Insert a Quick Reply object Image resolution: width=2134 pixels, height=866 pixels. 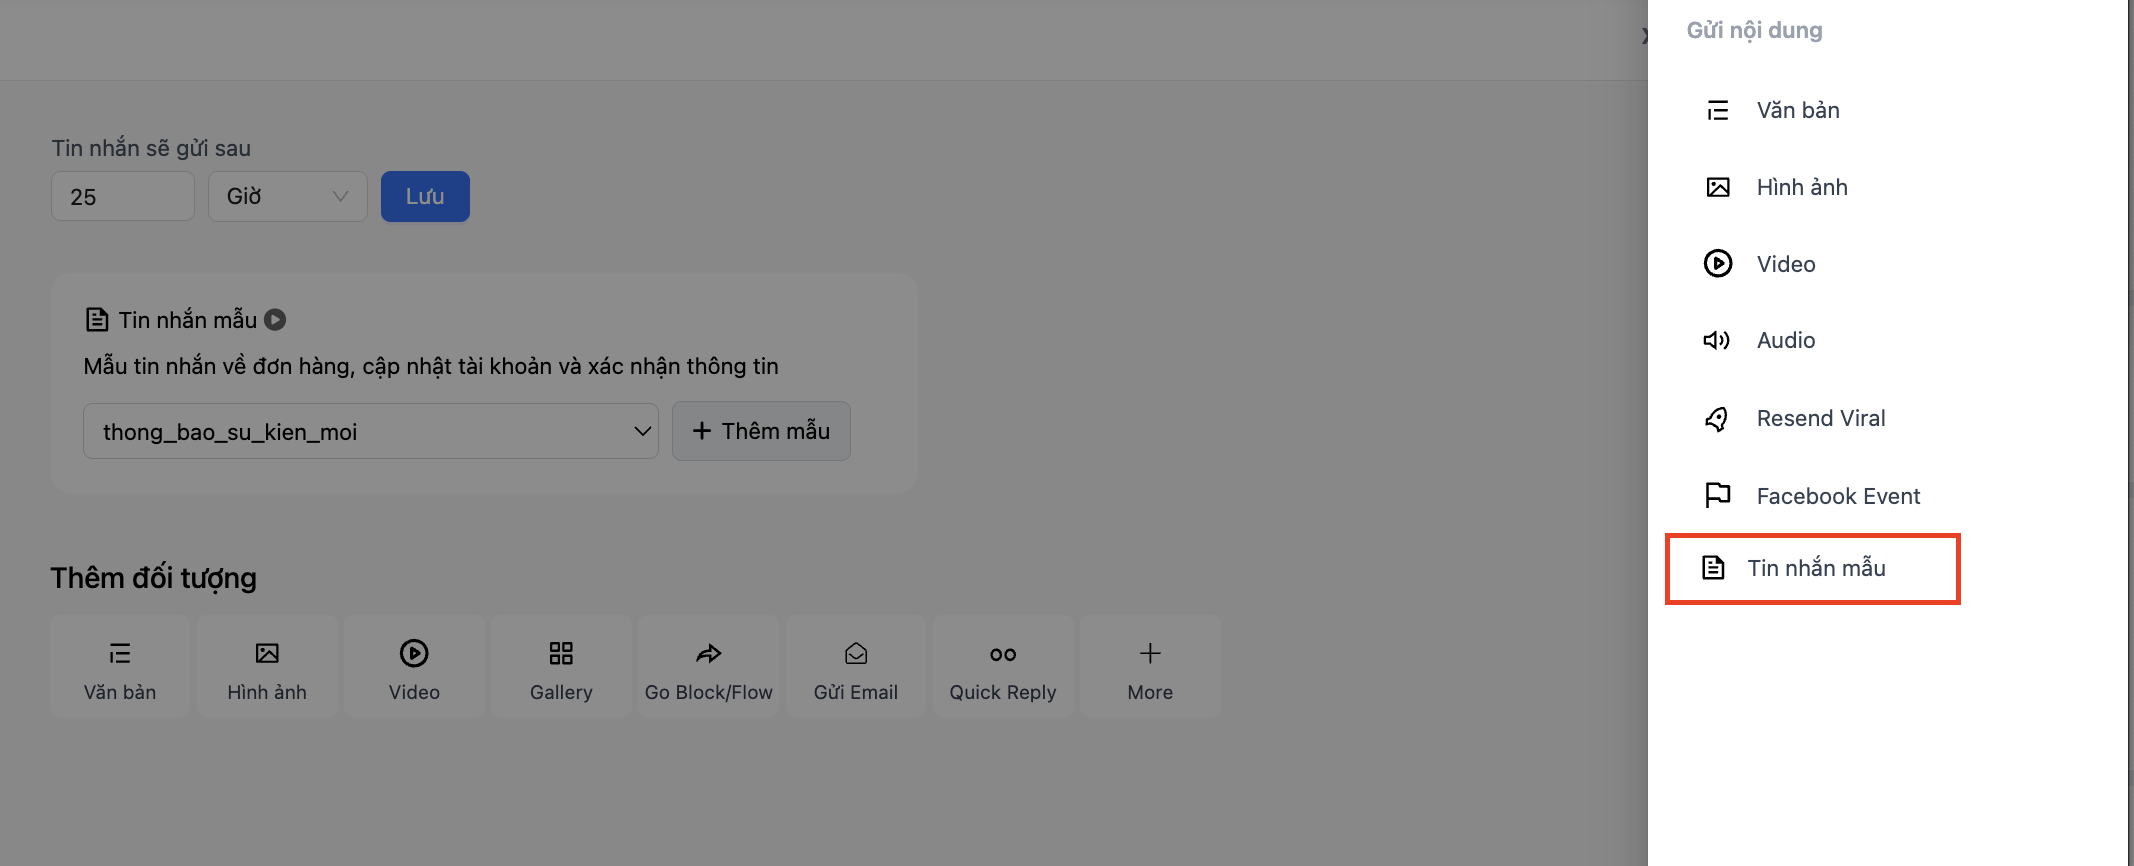point(1002,667)
